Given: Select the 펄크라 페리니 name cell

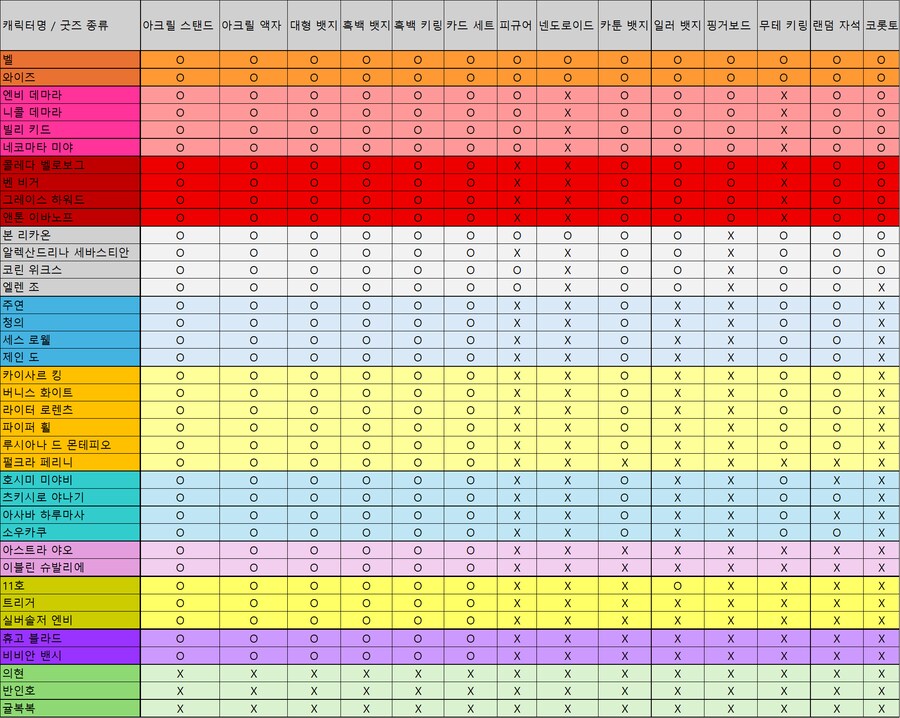Looking at the screenshot, I should pyautogui.click(x=70, y=462).
